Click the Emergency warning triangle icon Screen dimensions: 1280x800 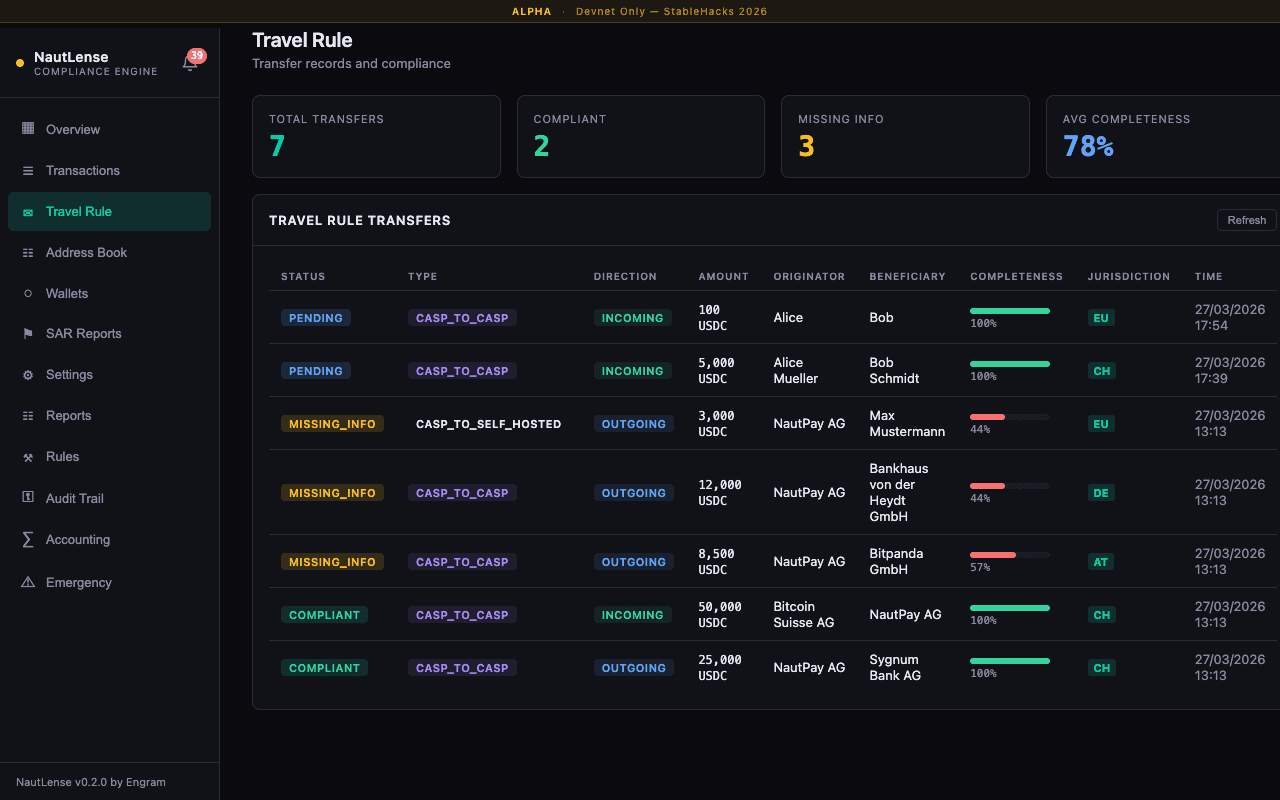click(x=28, y=582)
